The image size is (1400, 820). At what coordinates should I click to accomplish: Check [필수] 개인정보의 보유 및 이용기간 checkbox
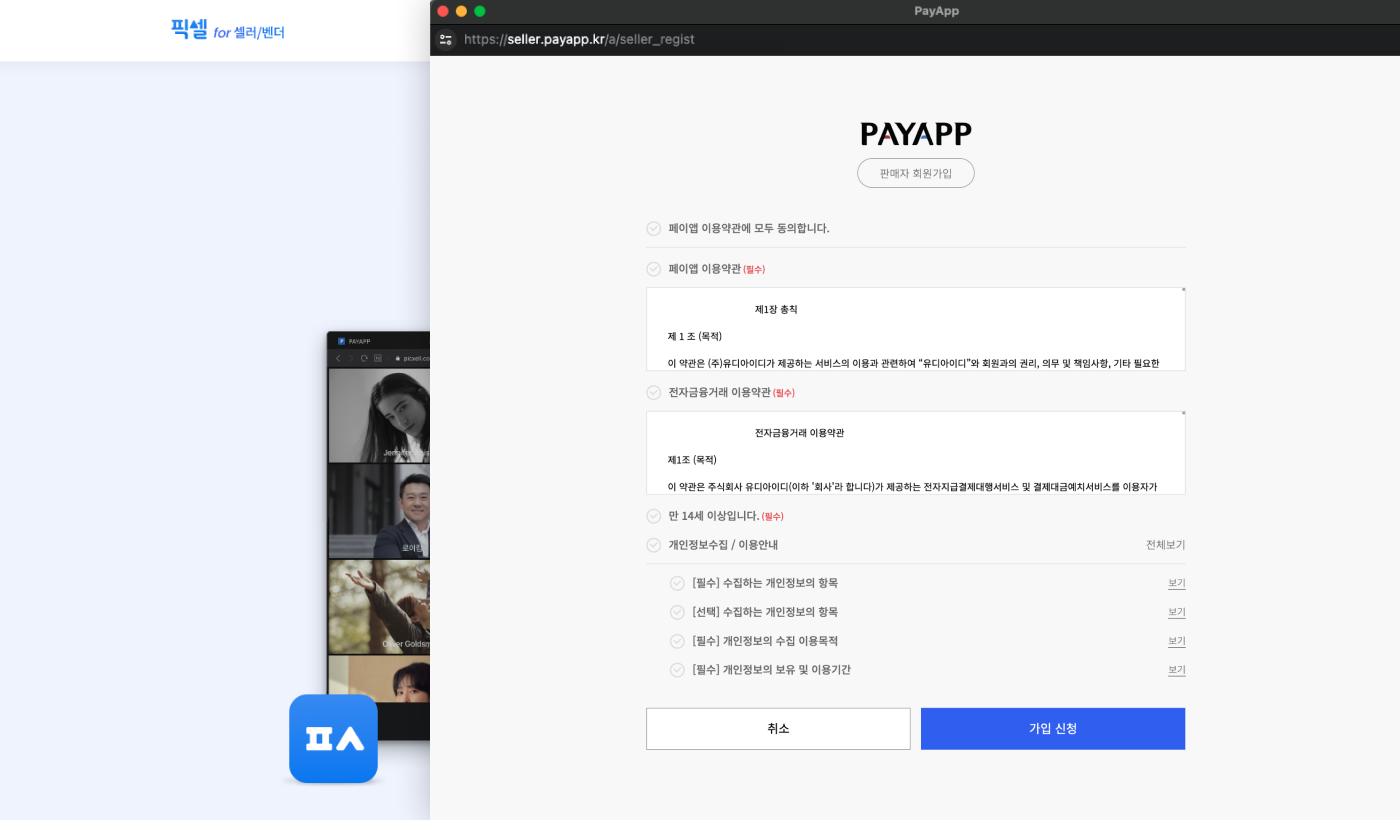pyautogui.click(x=677, y=670)
